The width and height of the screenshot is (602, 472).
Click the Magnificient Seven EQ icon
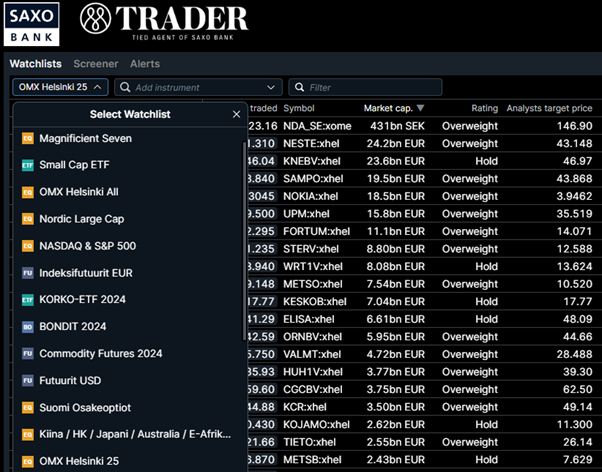[28, 138]
